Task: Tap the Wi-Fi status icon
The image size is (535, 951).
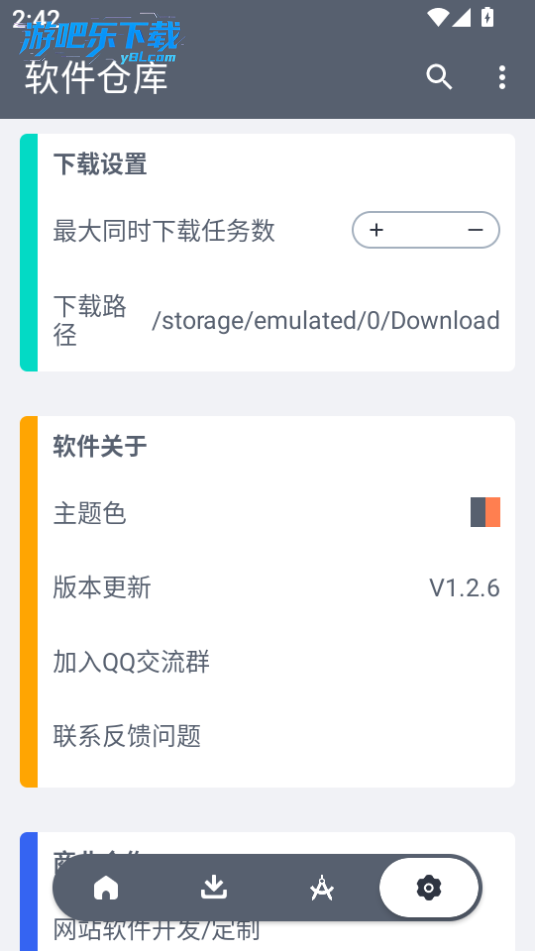Action: coord(437,17)
